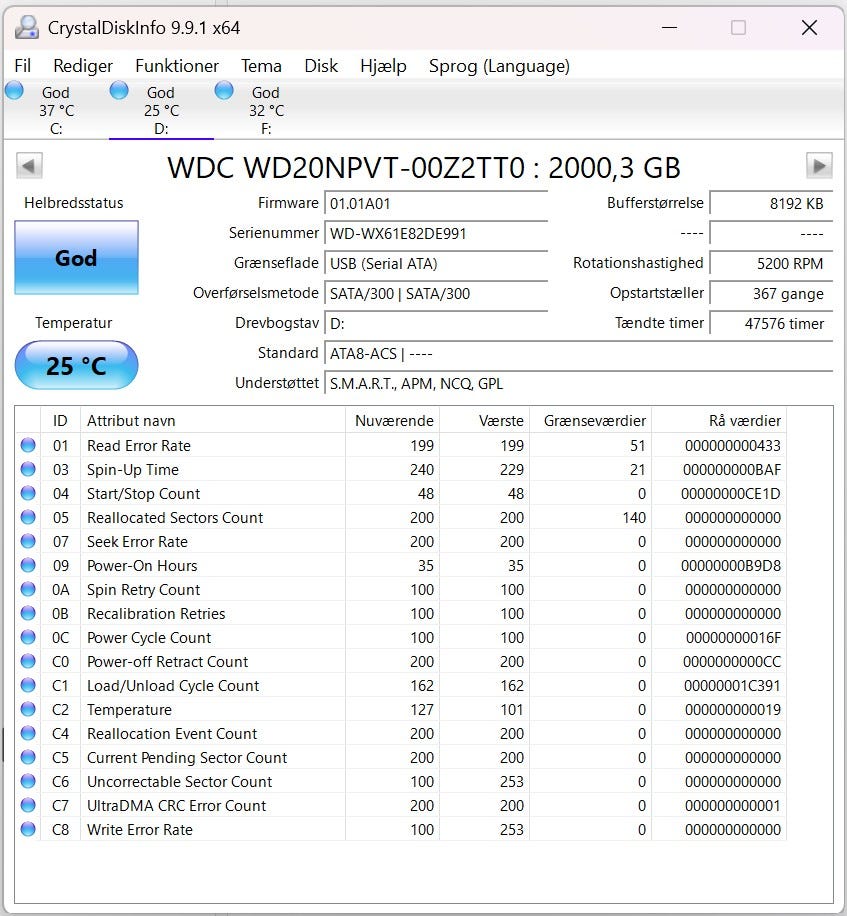
Task: Minimize the CrystalDiskInfo window
Action: pyautogui.click(x=669, y=27)
